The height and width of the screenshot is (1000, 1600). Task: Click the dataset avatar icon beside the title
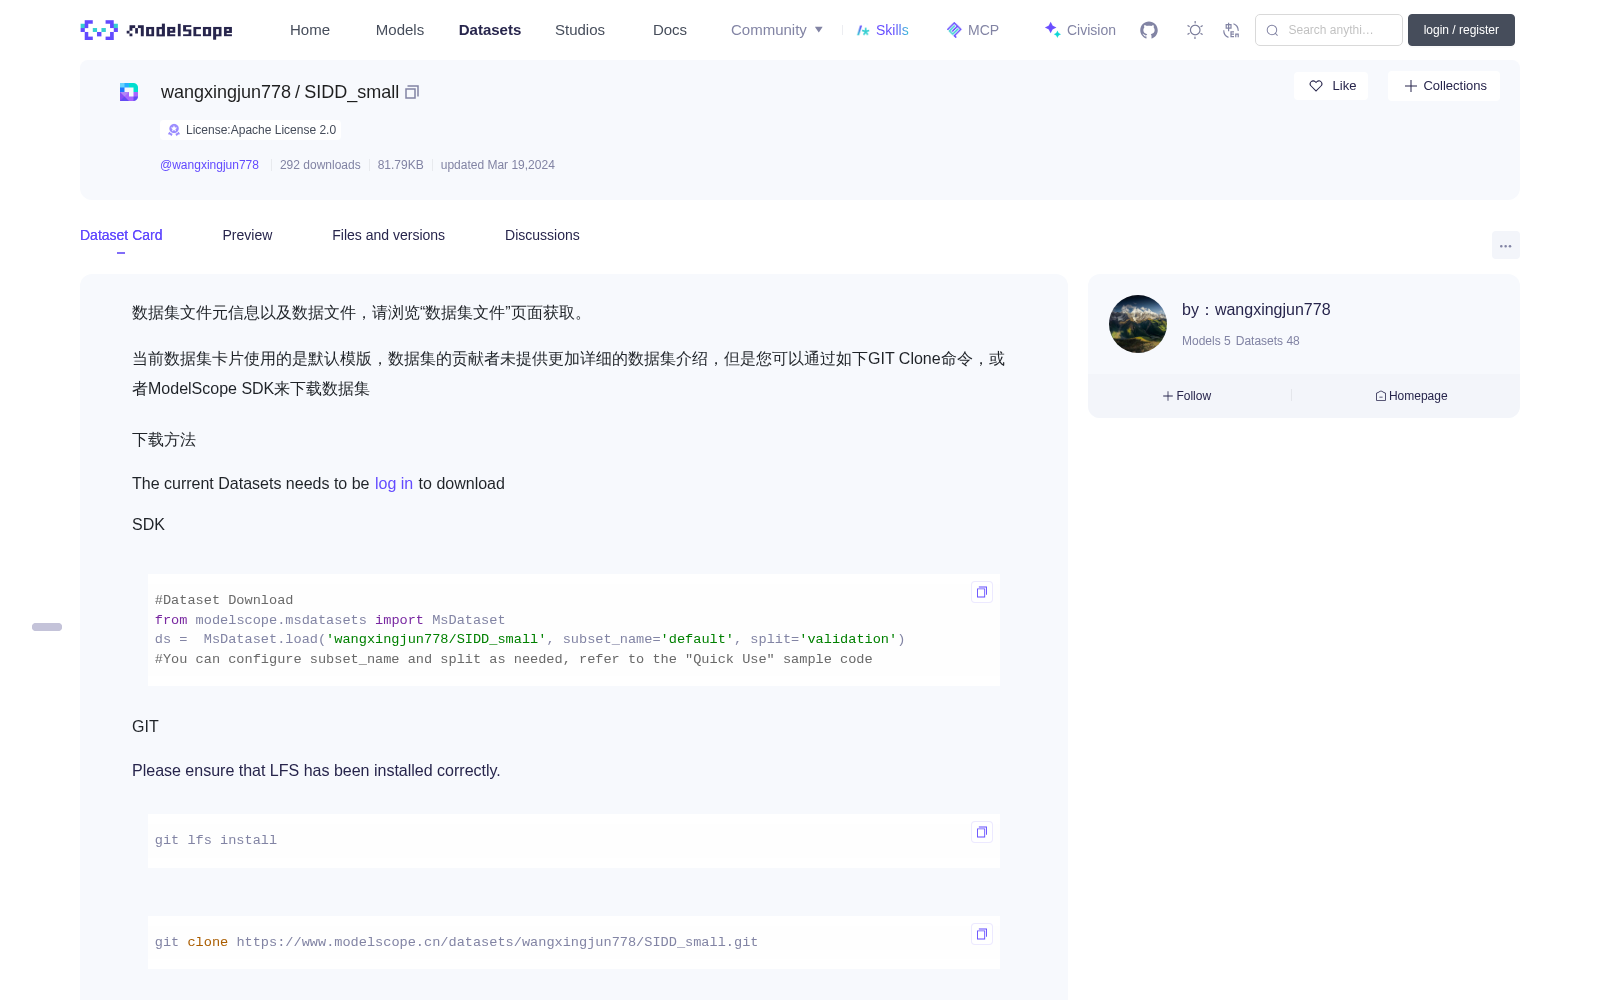129,92
